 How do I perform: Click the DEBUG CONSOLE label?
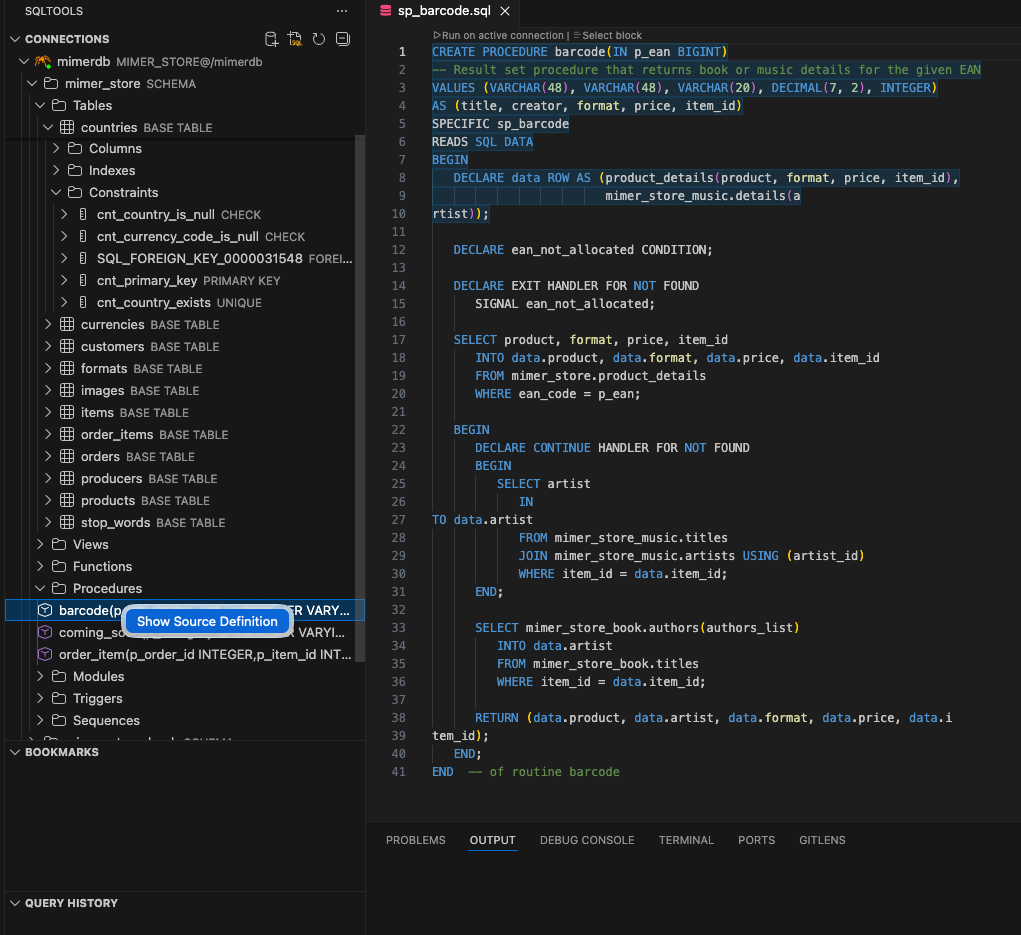tap(587, 840)
